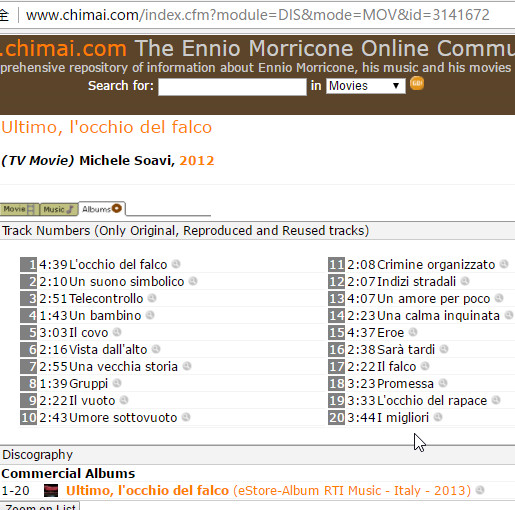515x510 pixels.
Task: Click info icon next to Telecontrollo track
Action: (x=152, y=298)
